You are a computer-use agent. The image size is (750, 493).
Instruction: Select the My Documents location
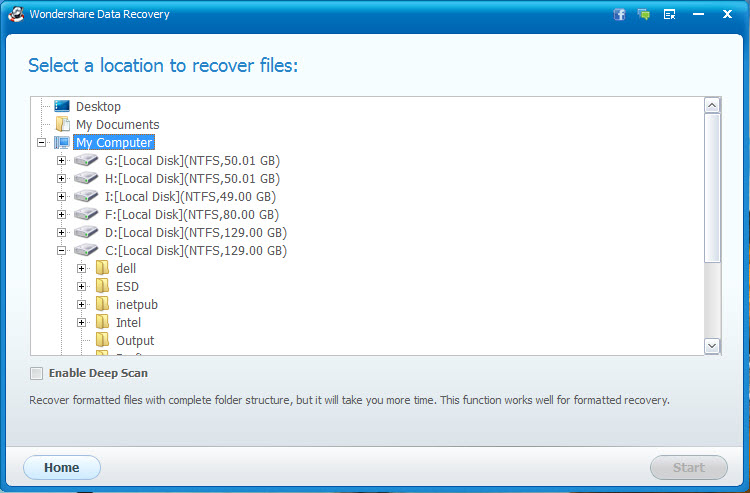[118, 124]
